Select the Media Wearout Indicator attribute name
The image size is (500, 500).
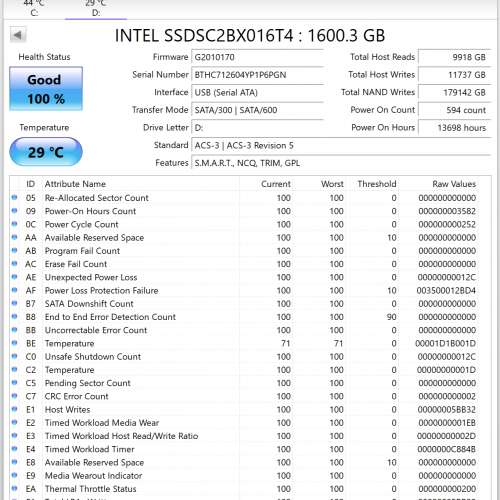(x=94, y=476)
